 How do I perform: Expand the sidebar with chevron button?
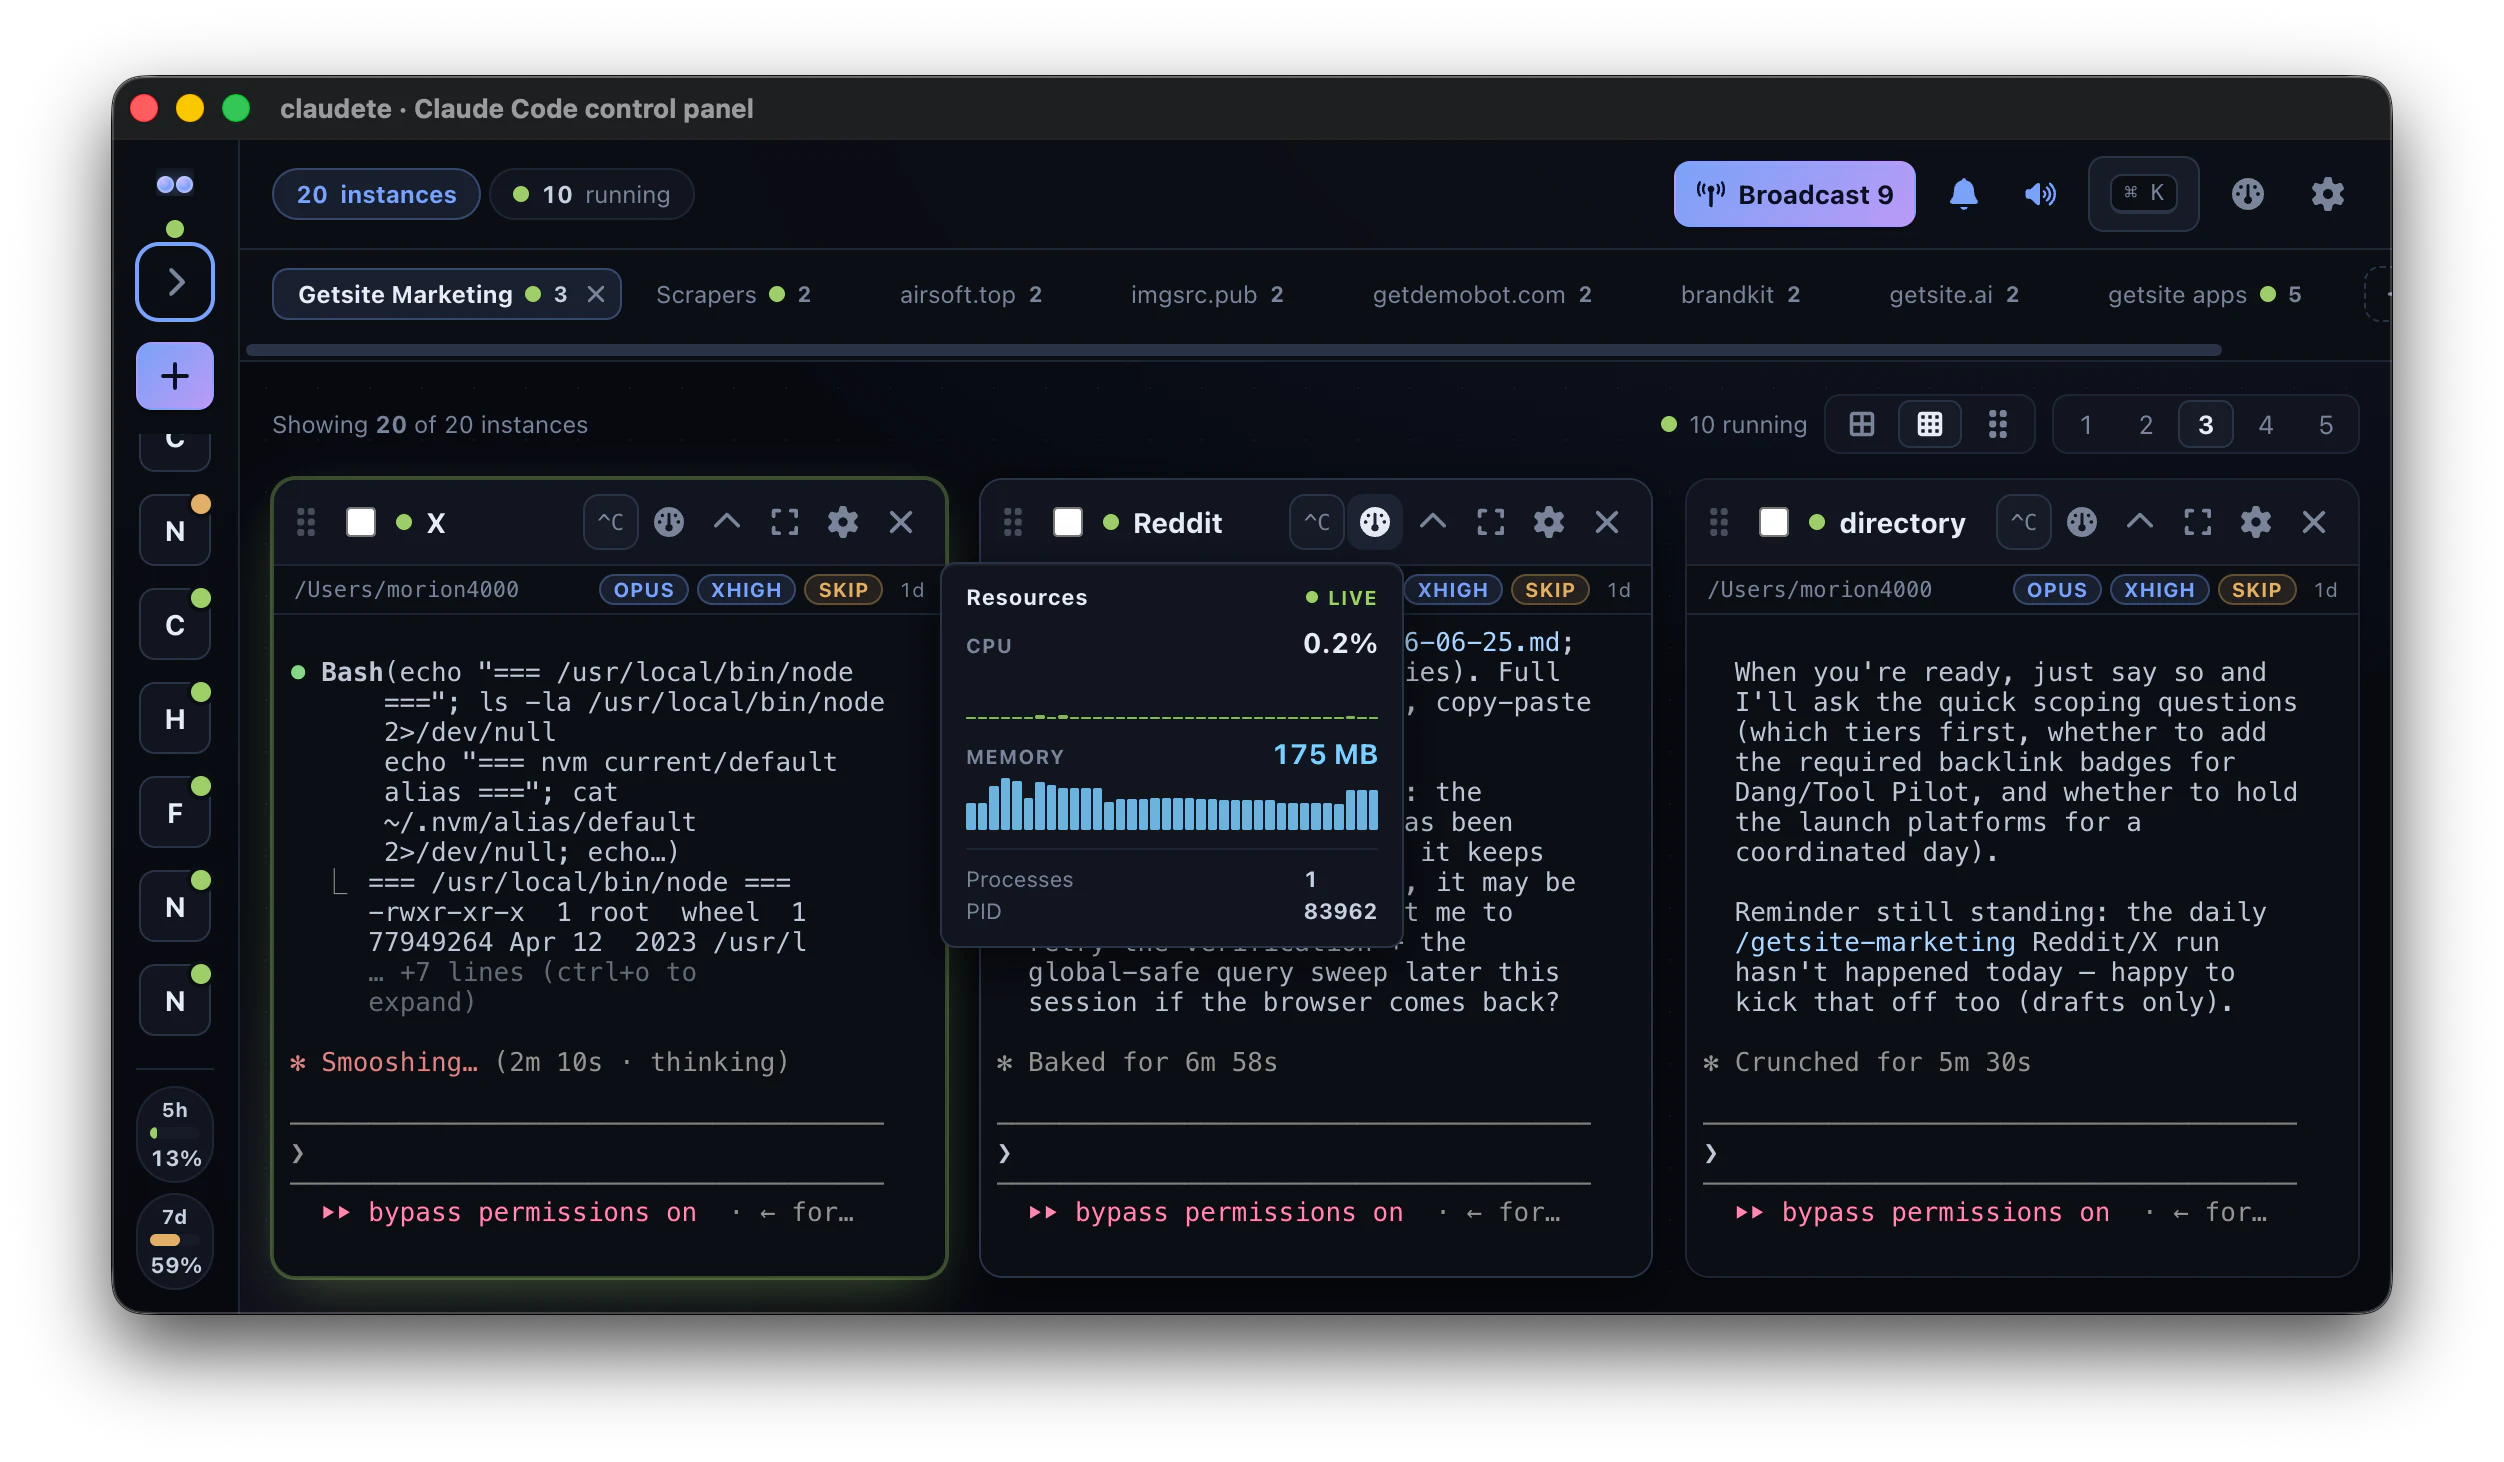pos(175,282)
